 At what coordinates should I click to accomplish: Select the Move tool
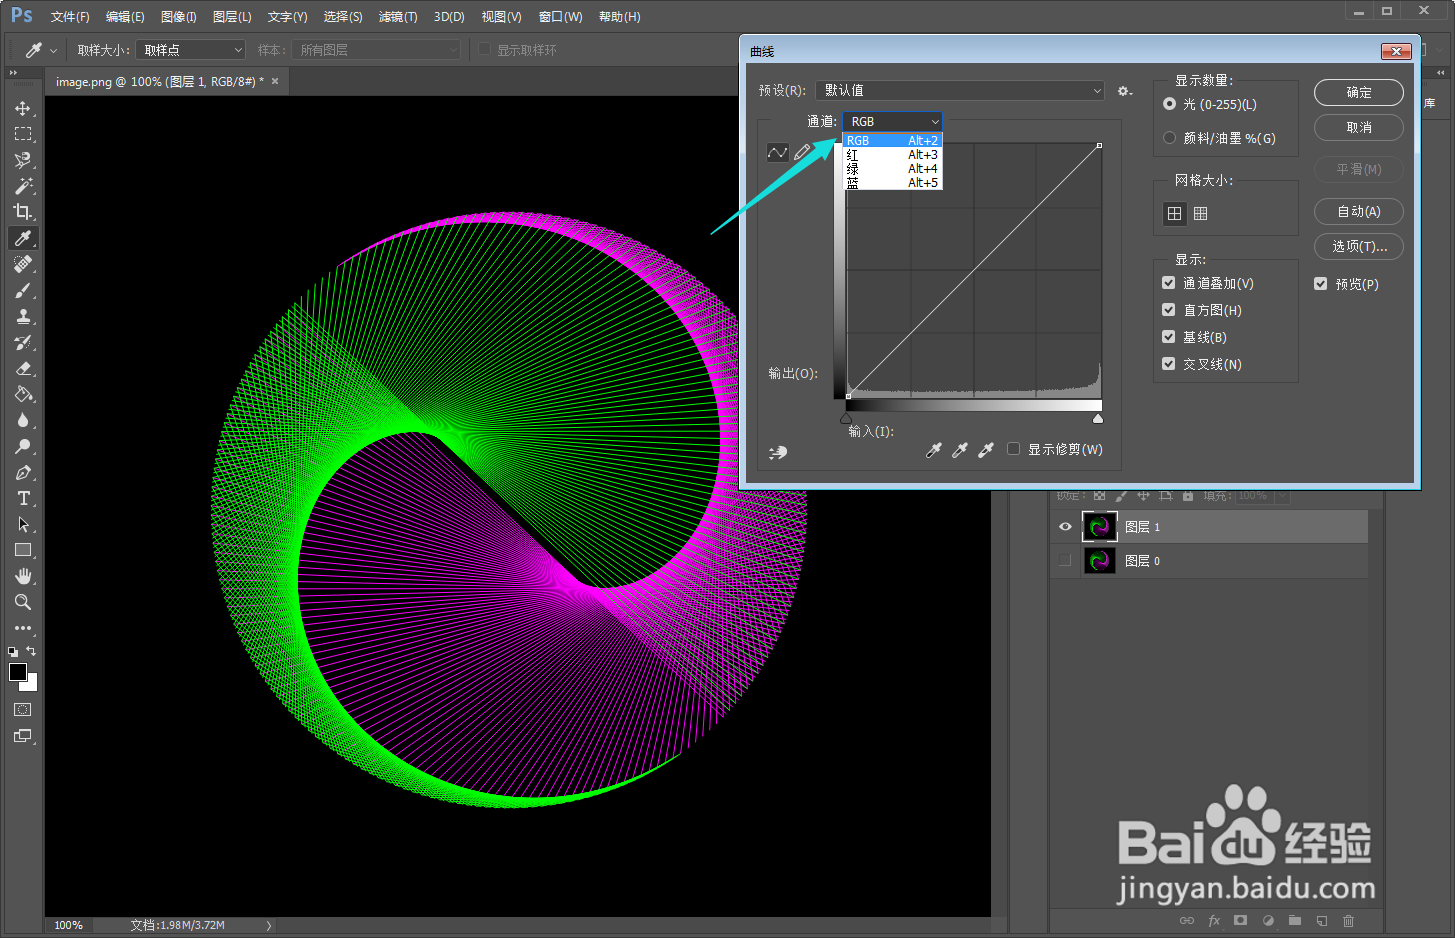tap(23, 108)
